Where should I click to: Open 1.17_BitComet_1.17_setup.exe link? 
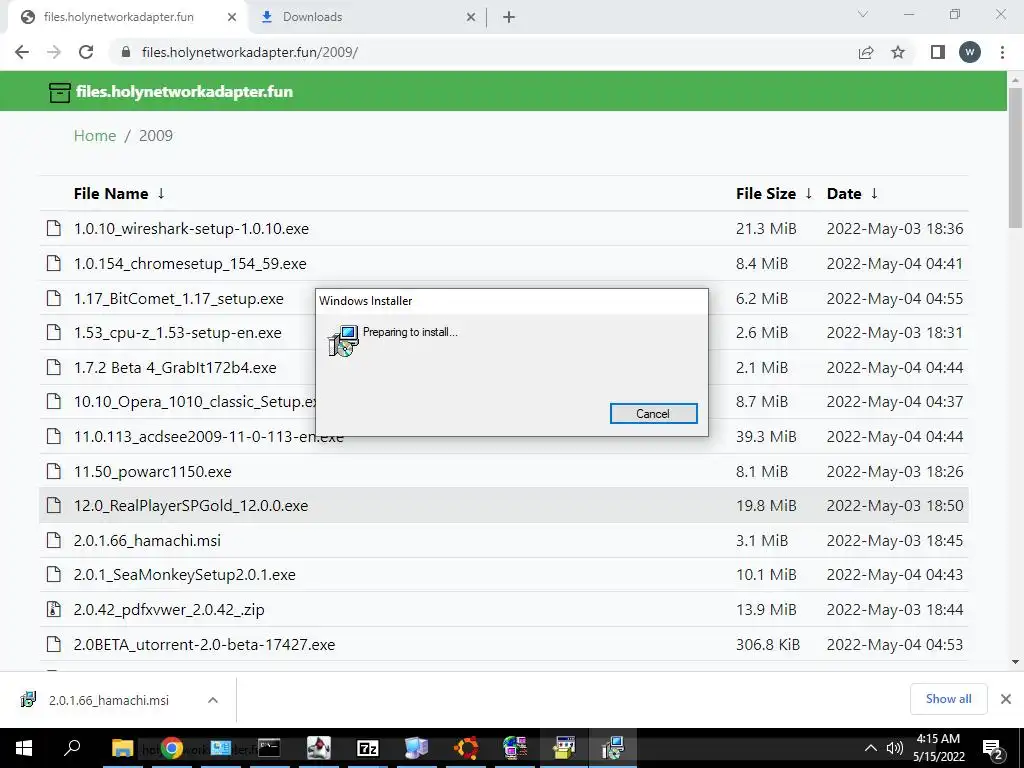pyautogui.click(x=178, y=299)
